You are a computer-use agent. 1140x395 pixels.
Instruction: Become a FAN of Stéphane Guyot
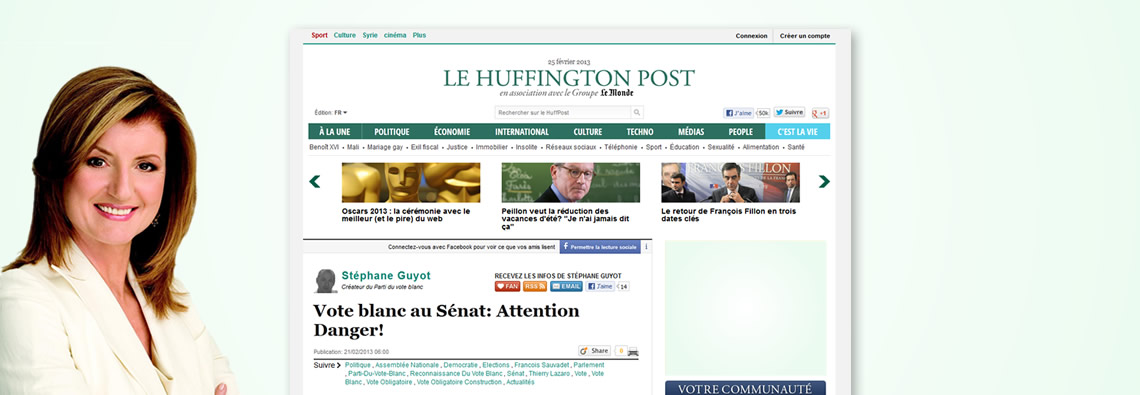pyautogui.click(x=507, y=287)
